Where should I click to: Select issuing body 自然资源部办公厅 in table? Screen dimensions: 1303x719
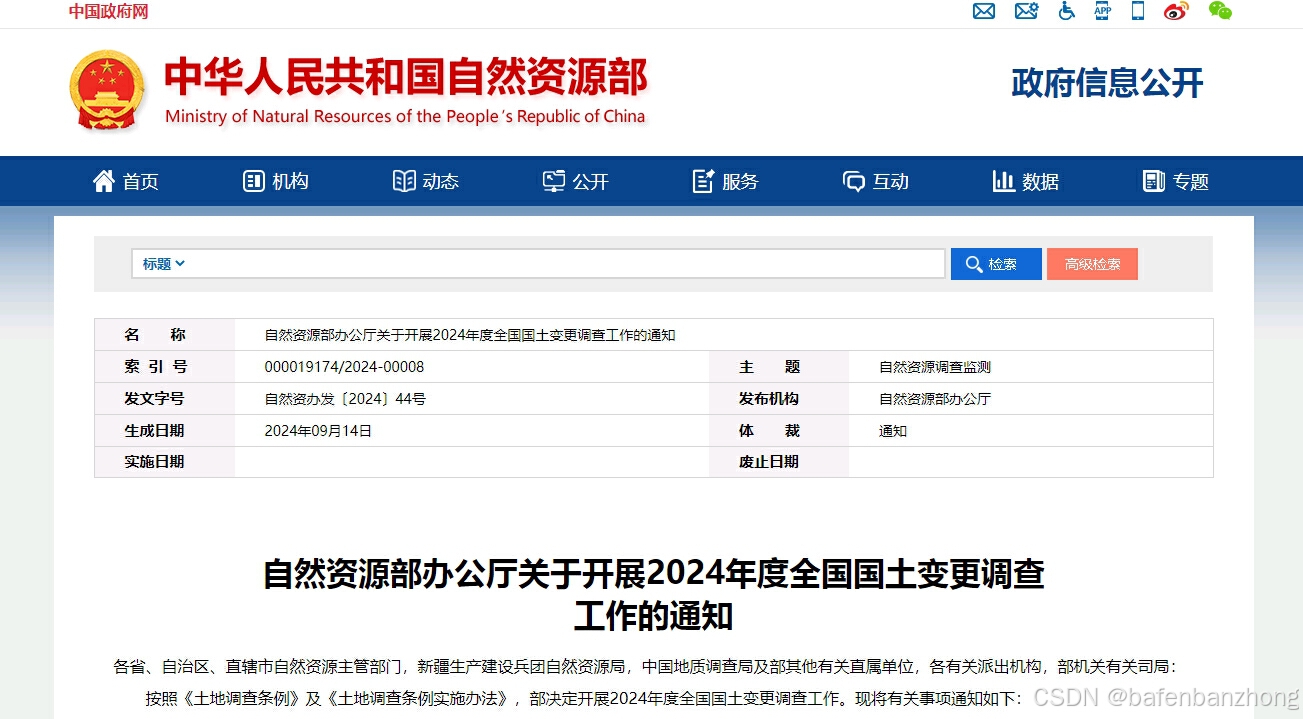[x=935, y=399]
